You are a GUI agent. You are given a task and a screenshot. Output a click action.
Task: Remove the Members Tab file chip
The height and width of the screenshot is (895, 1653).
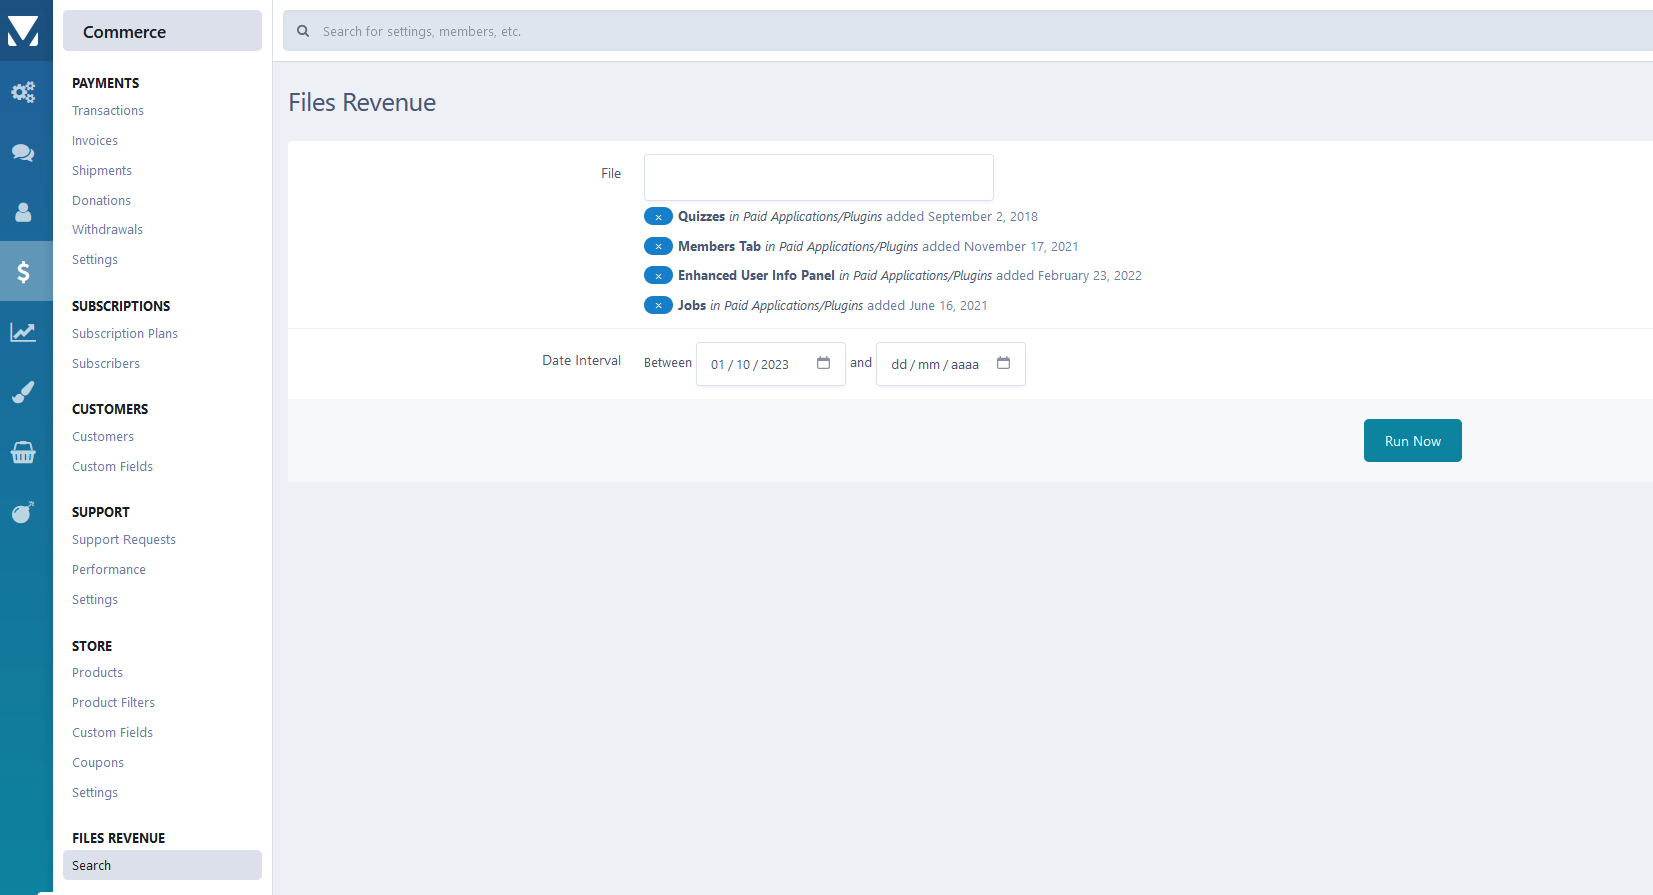pyautogui.click(x=658, y=246)
